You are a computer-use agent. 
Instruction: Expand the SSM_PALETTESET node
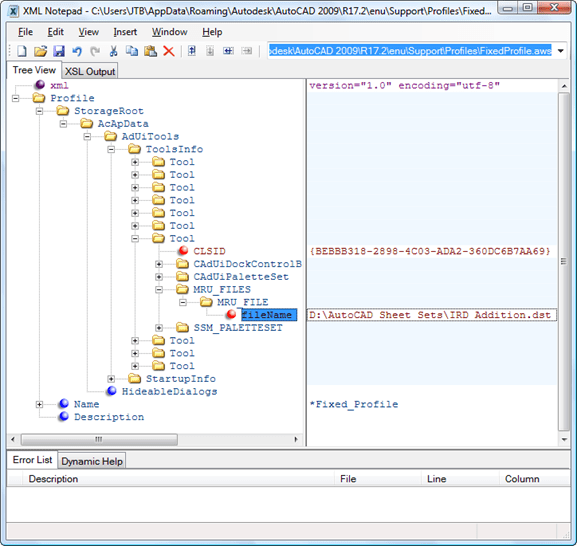[x=159, y=328]
